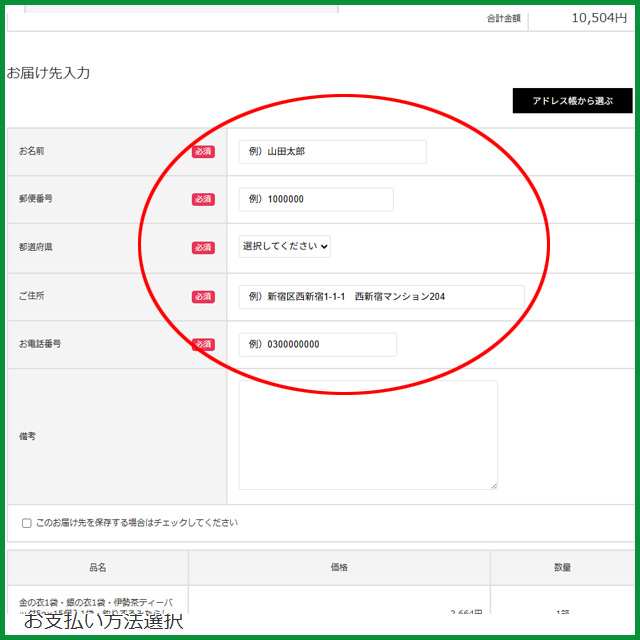Viewport: 640px width, 640px height.
Task: Select the お電話番号 phone input
Action: click(317, 344)
